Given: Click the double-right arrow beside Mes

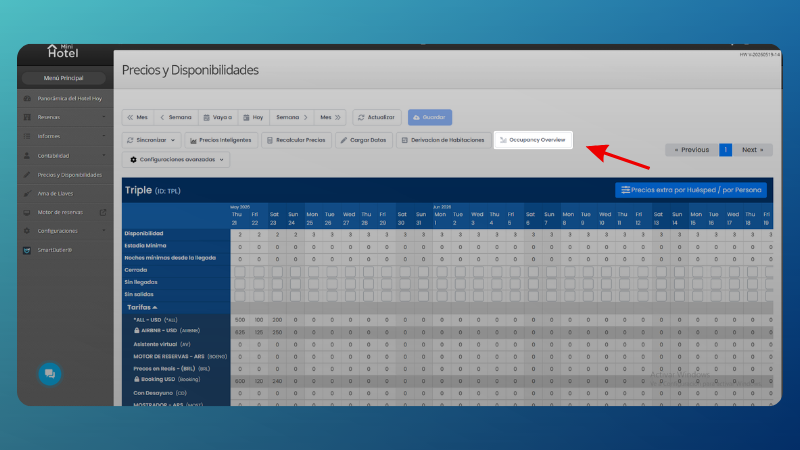Looking at the screenshot, I should click(338, 117).
